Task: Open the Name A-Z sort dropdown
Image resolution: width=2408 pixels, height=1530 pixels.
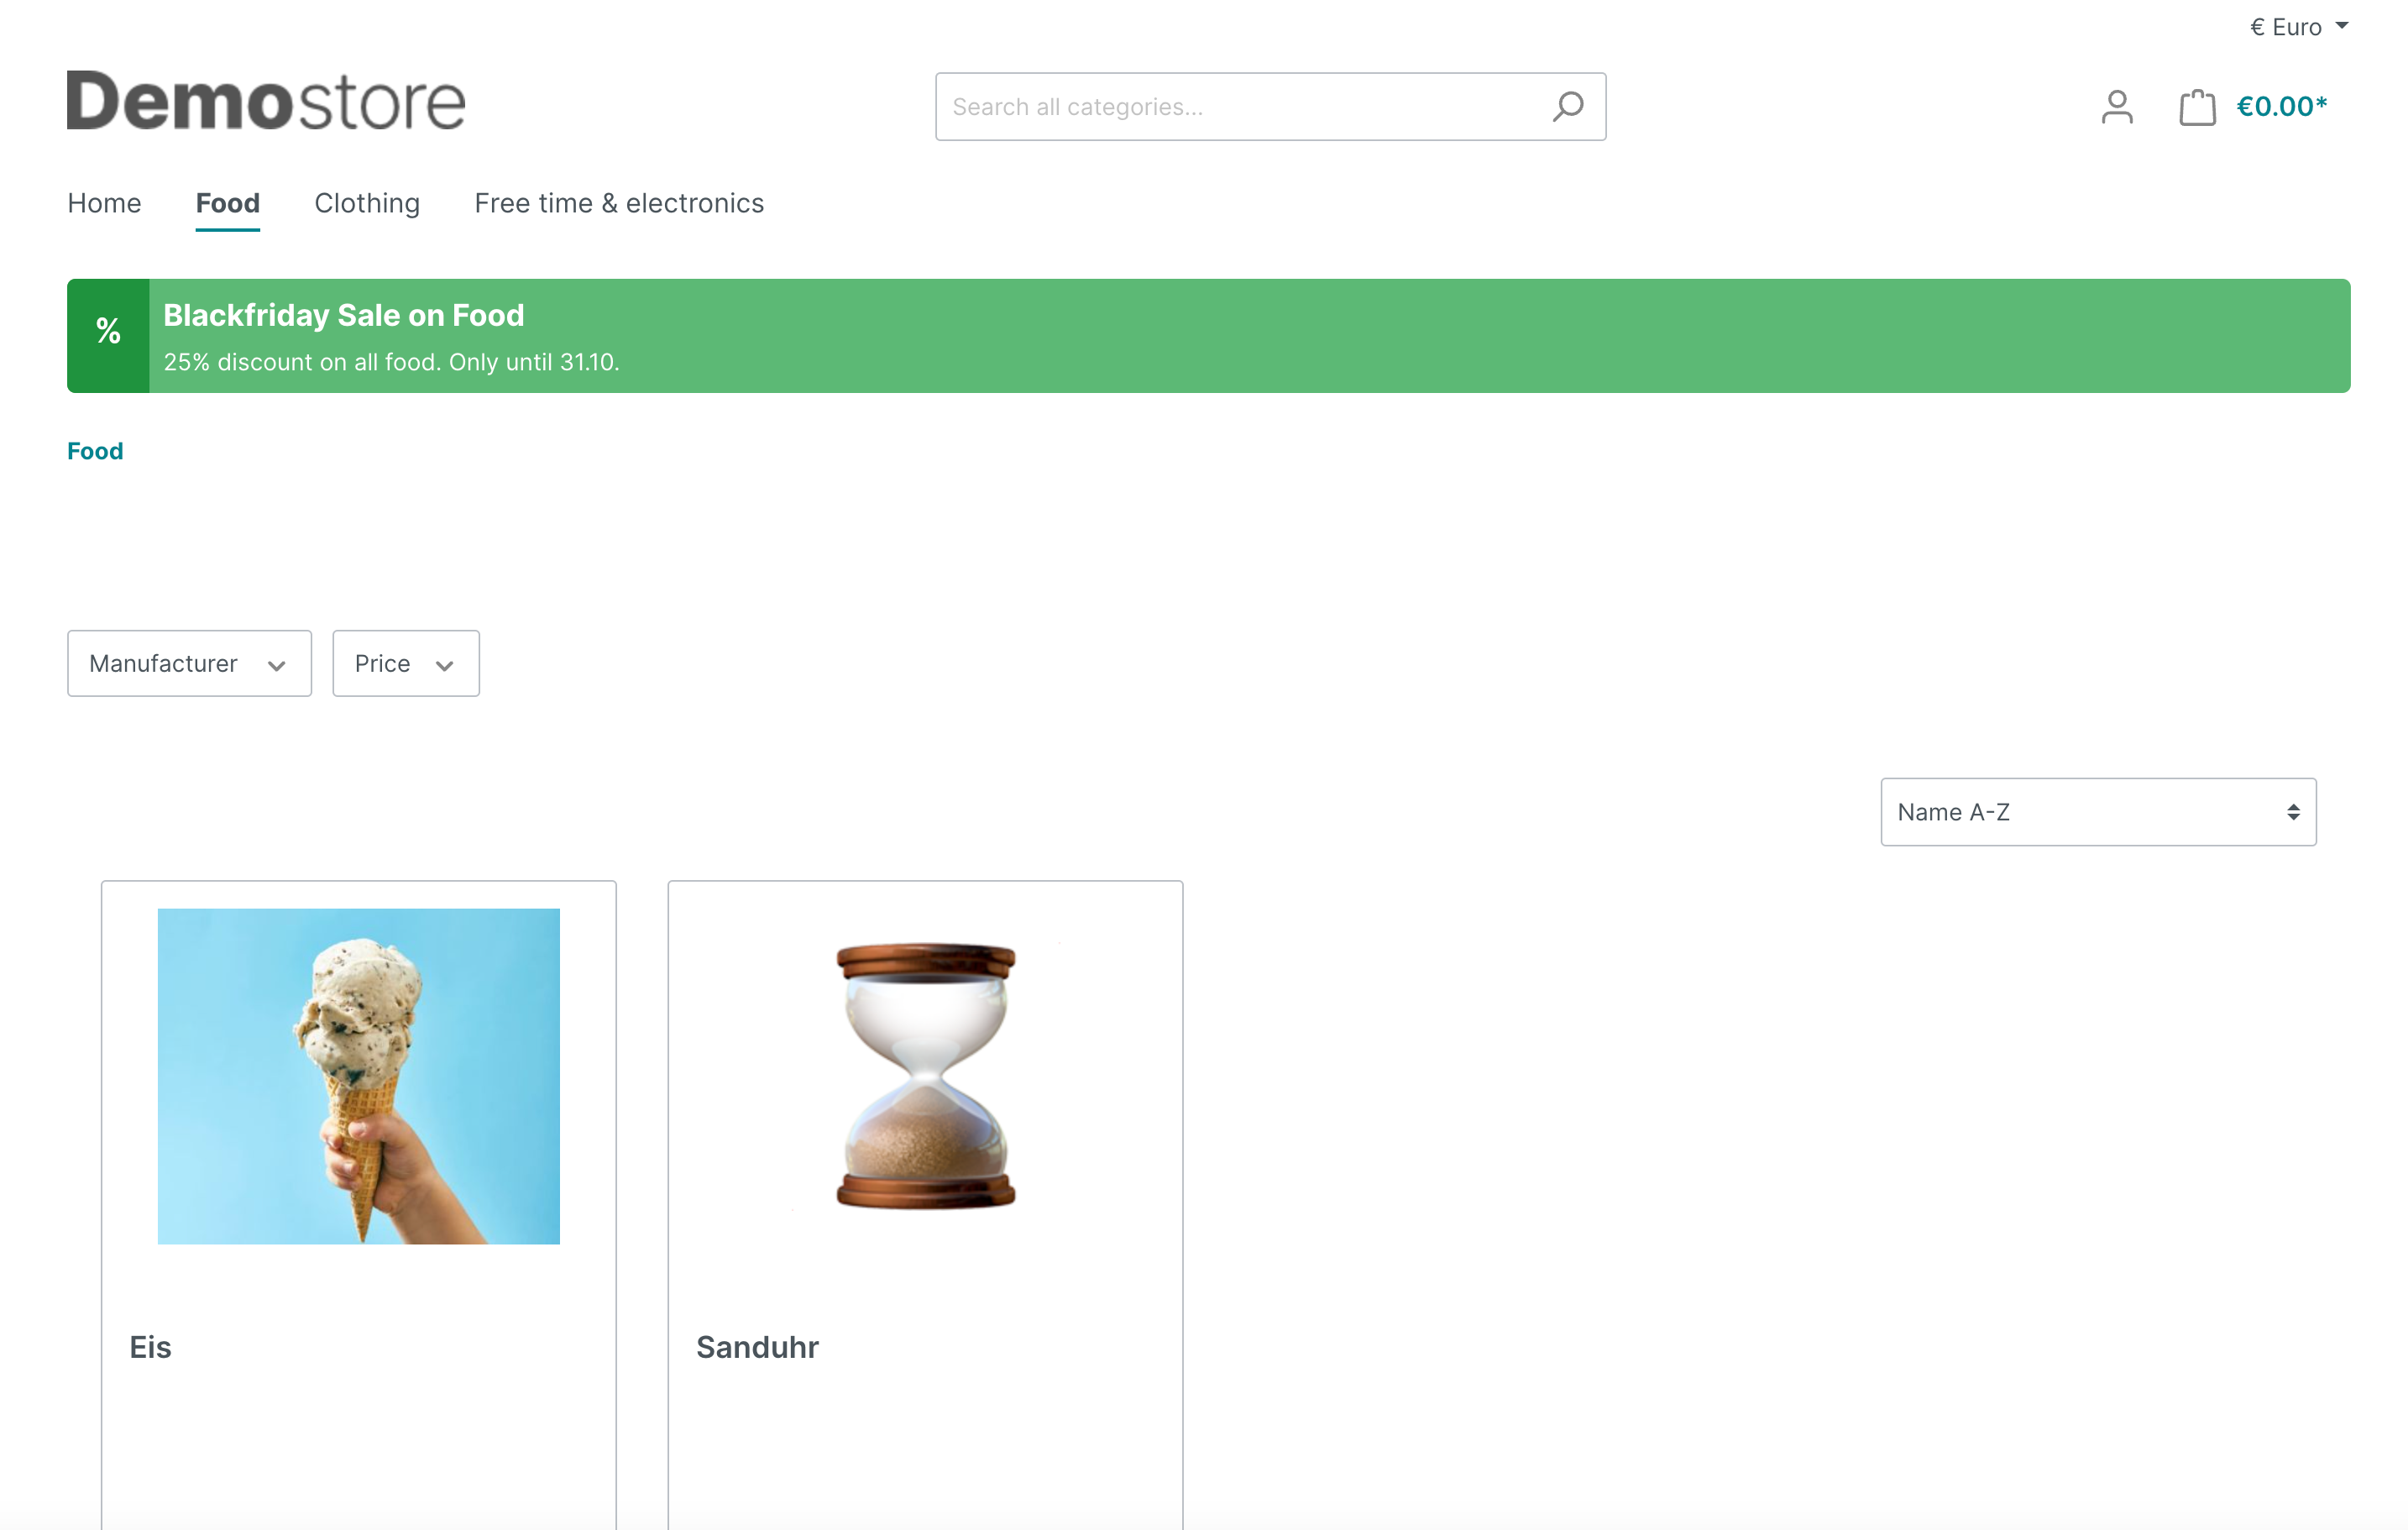Action: [2097, 810]
